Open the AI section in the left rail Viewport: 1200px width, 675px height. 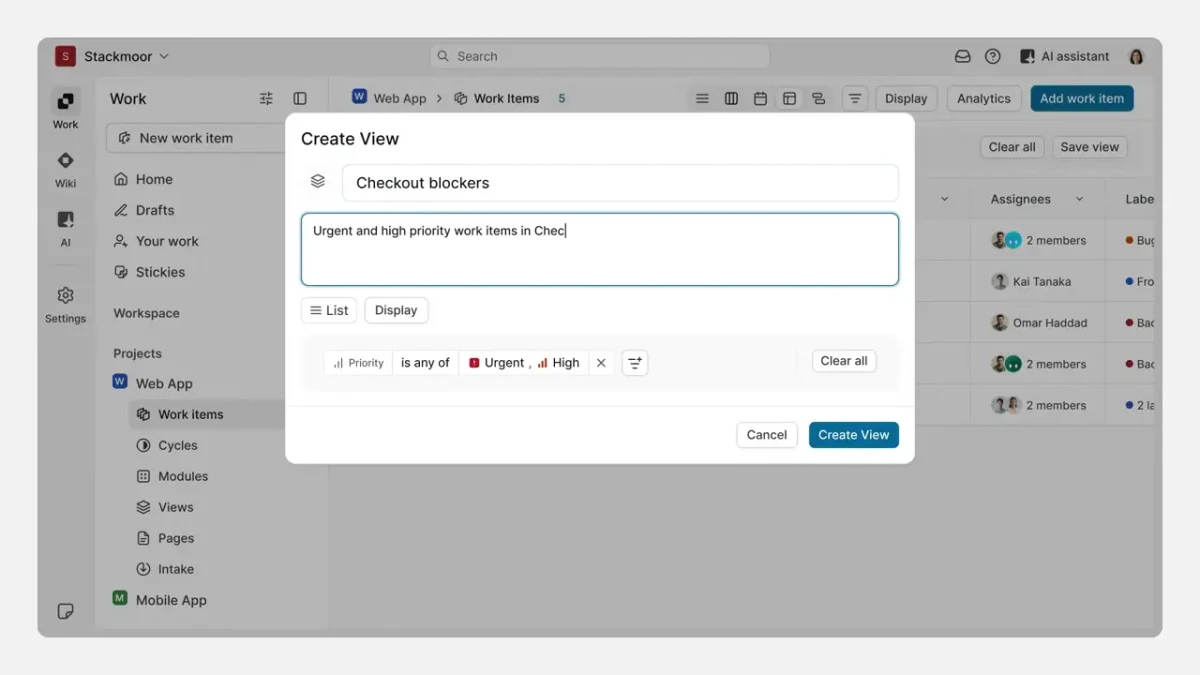click(x=65, y=228)
